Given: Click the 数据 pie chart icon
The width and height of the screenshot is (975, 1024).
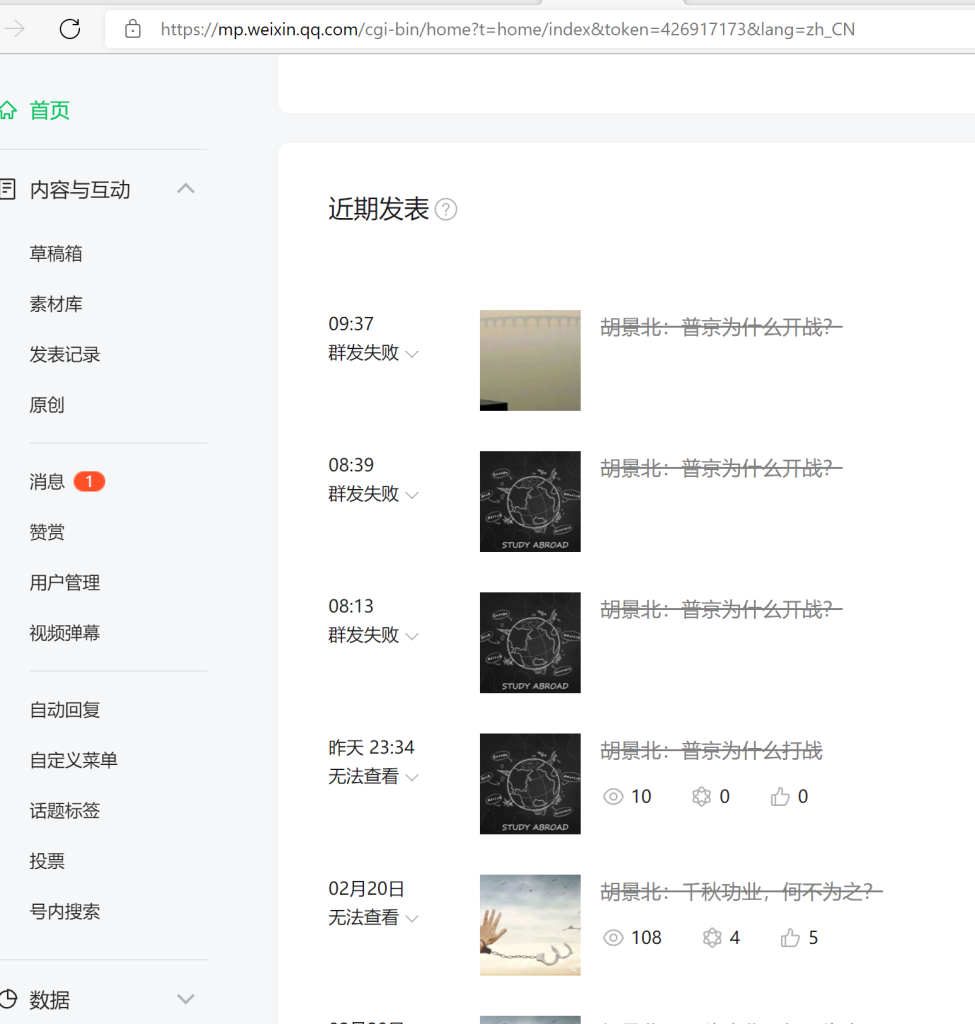Looking at the screenshot, I should click(8, 999).
